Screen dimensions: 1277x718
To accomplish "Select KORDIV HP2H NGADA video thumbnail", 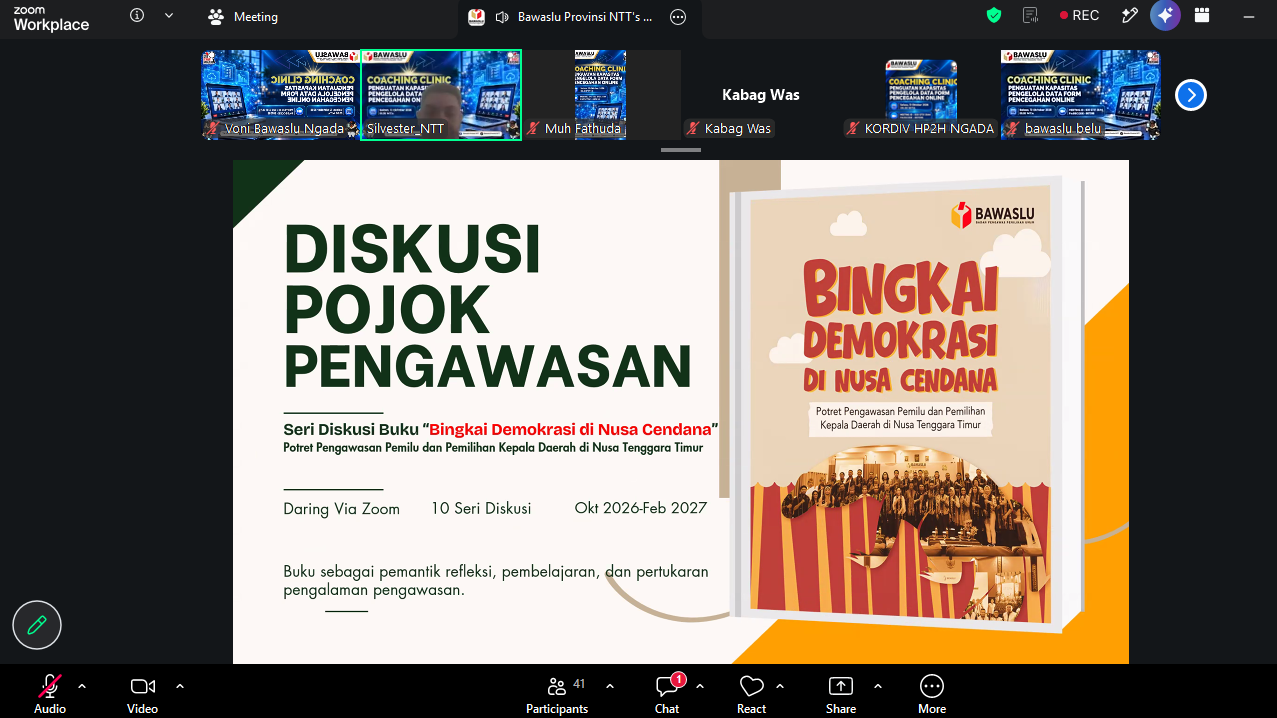I will click(x=920, y=95).
